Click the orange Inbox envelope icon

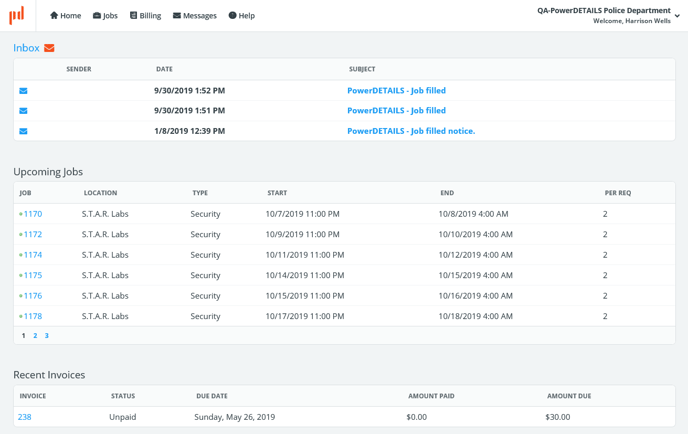tap(49, 48)
